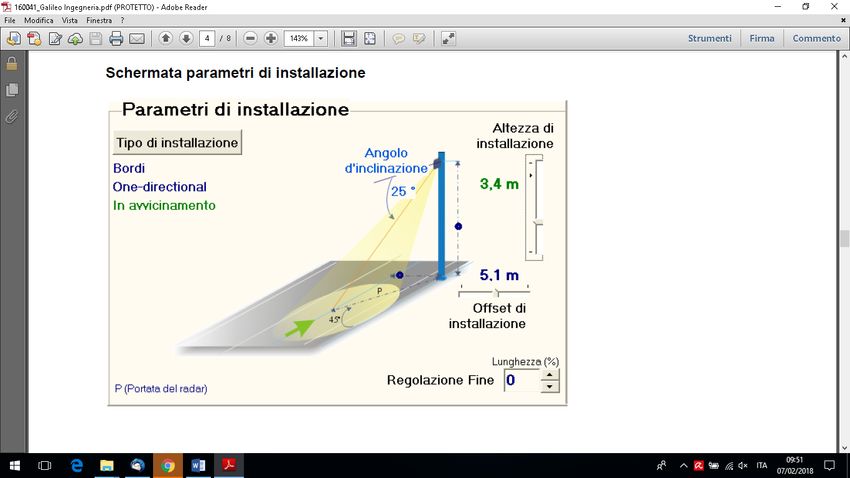Open the Modifica menu

coord(39,20)
